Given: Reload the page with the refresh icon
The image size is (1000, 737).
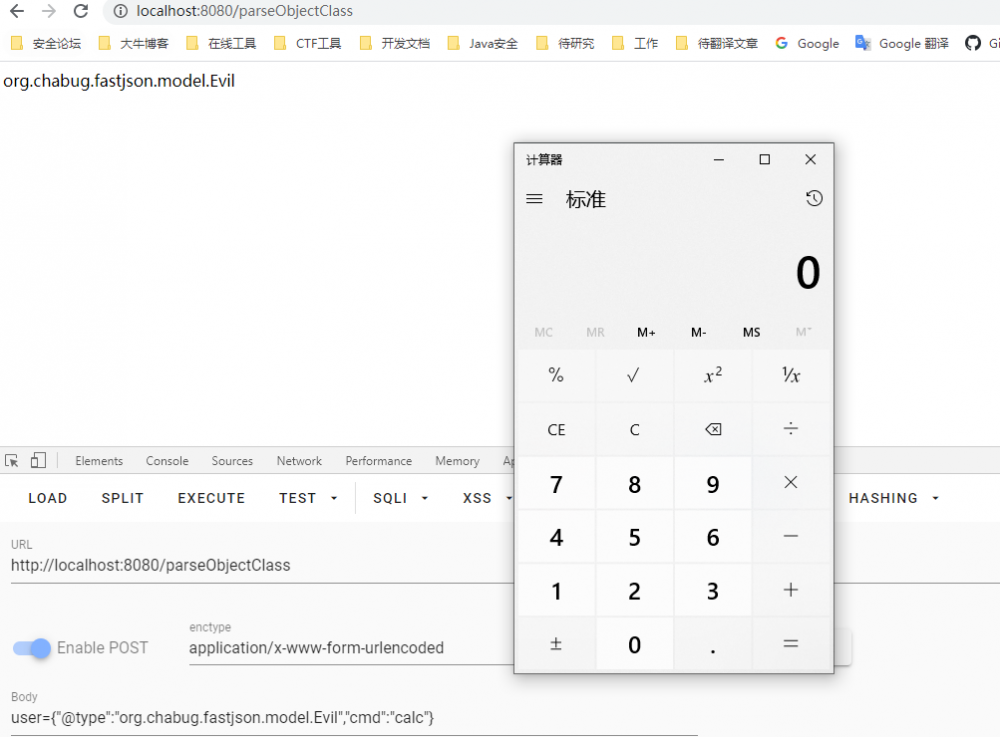Looking at the screenshot, I should tap(80, 12).
